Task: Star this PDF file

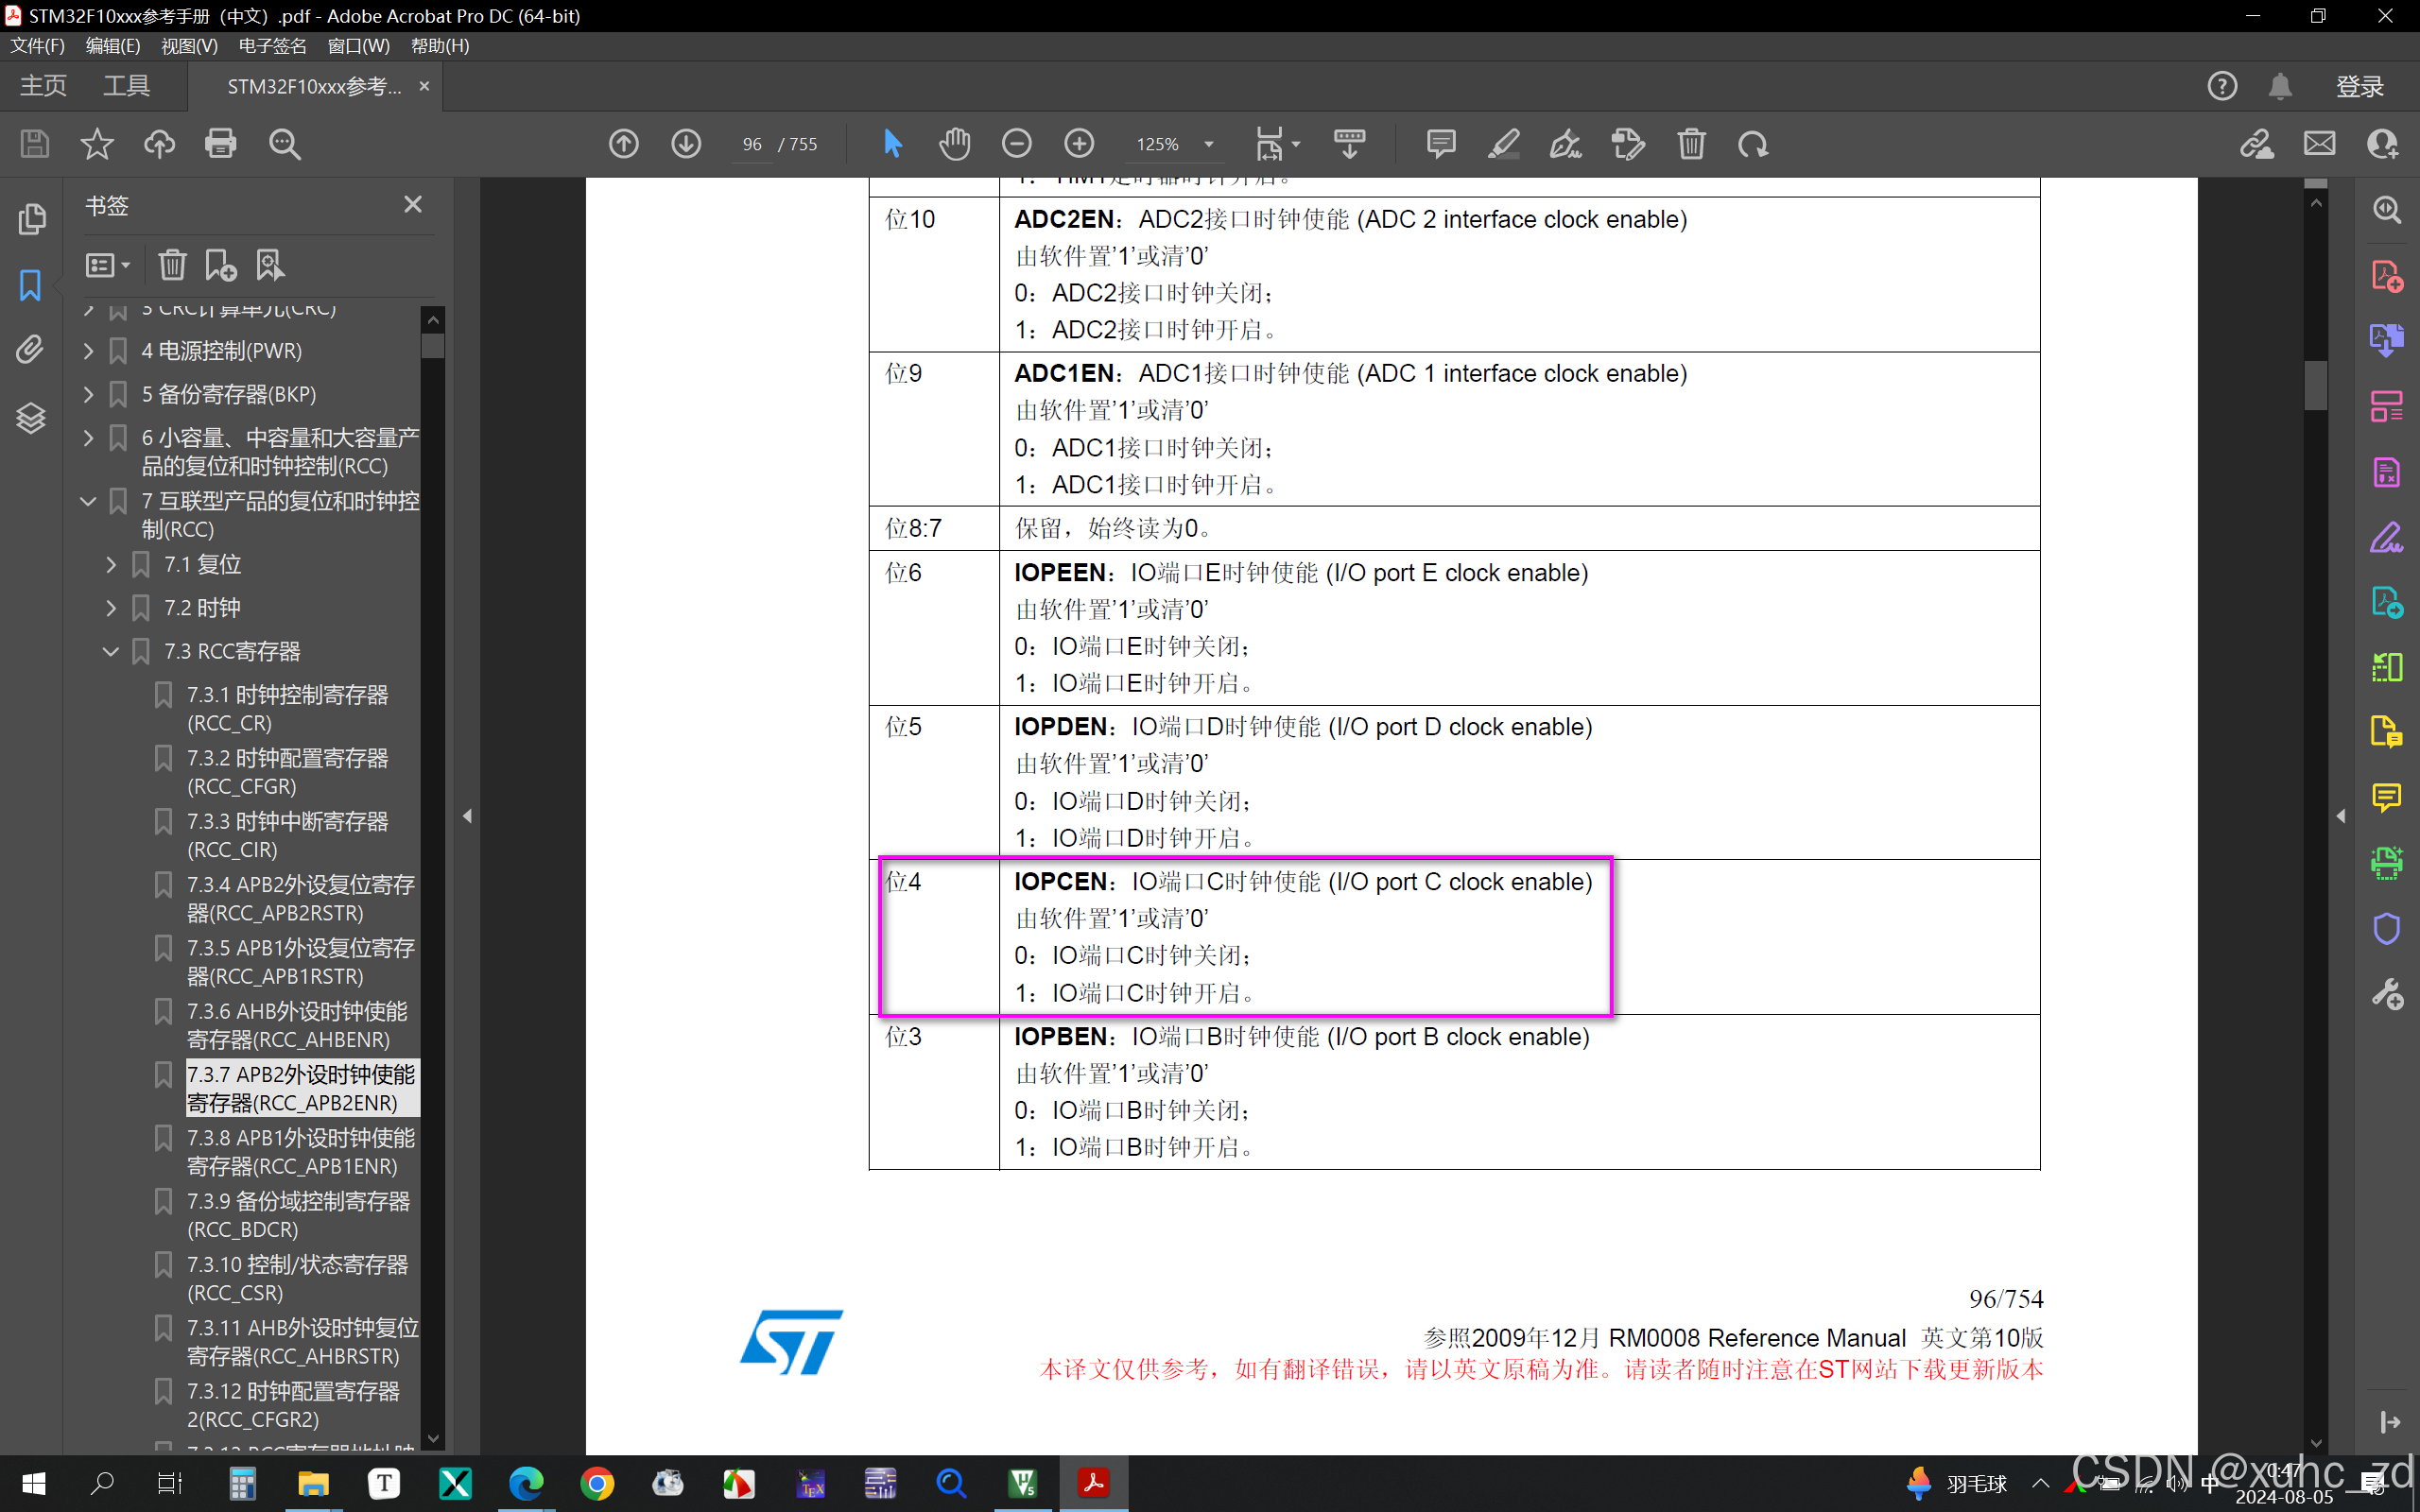Action: point(97,144)
